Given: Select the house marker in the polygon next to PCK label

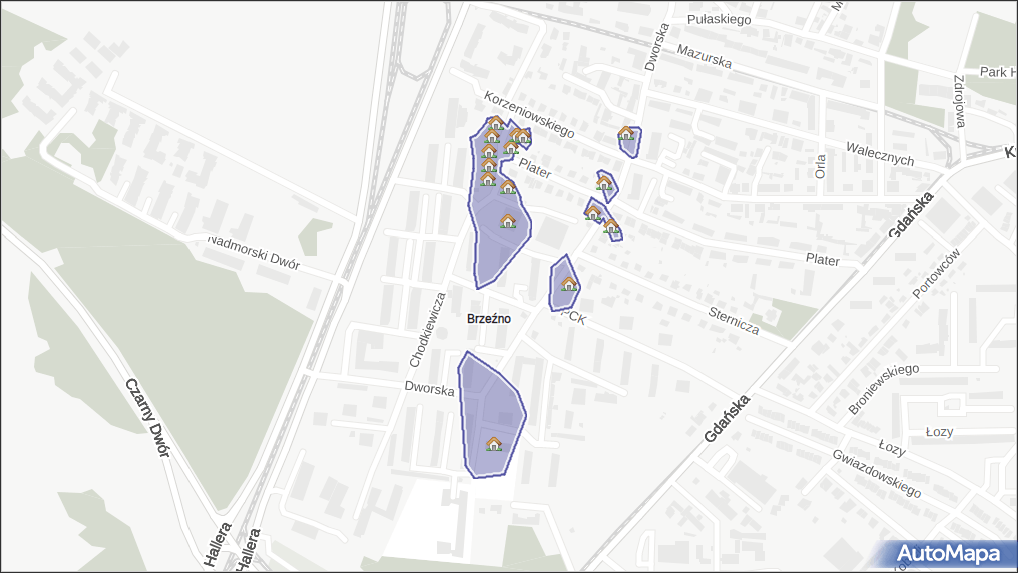Looking at the screenshot, I should click(569, 284).
